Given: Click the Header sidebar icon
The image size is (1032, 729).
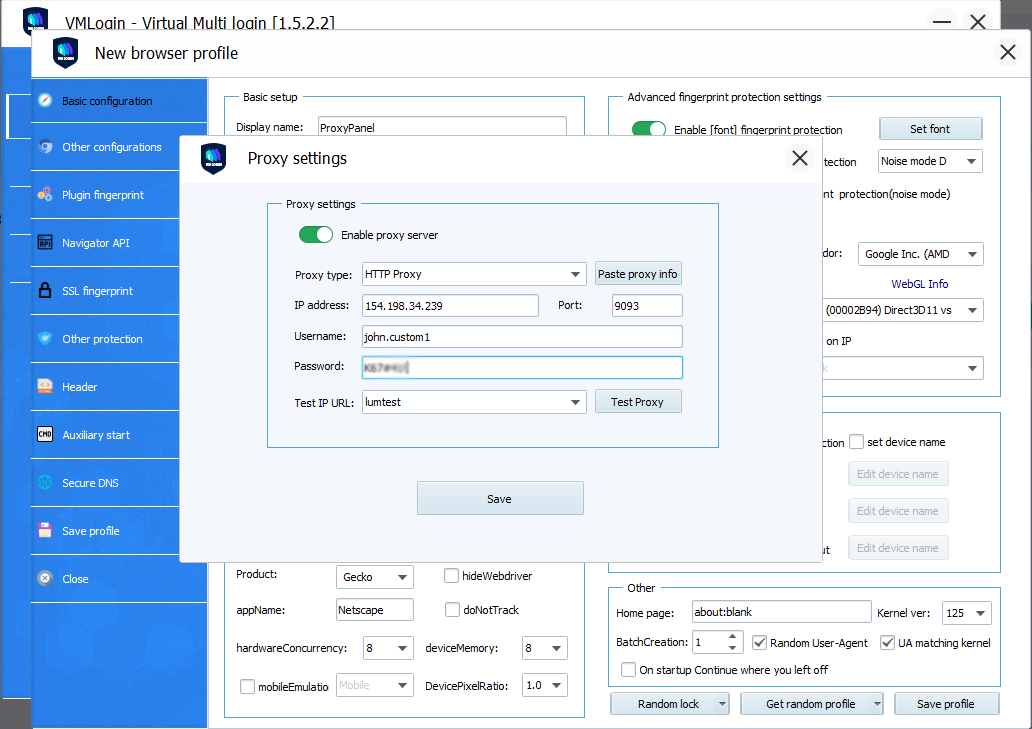Looking at the screenshot, I should [45, 387].
